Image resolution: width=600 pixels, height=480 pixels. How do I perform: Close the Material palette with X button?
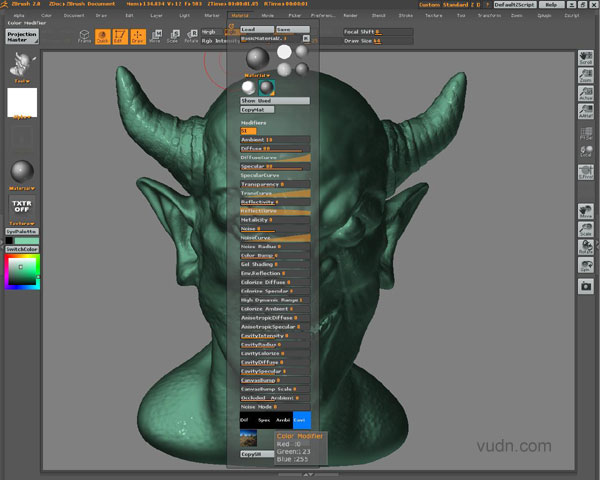coord(306,38)
